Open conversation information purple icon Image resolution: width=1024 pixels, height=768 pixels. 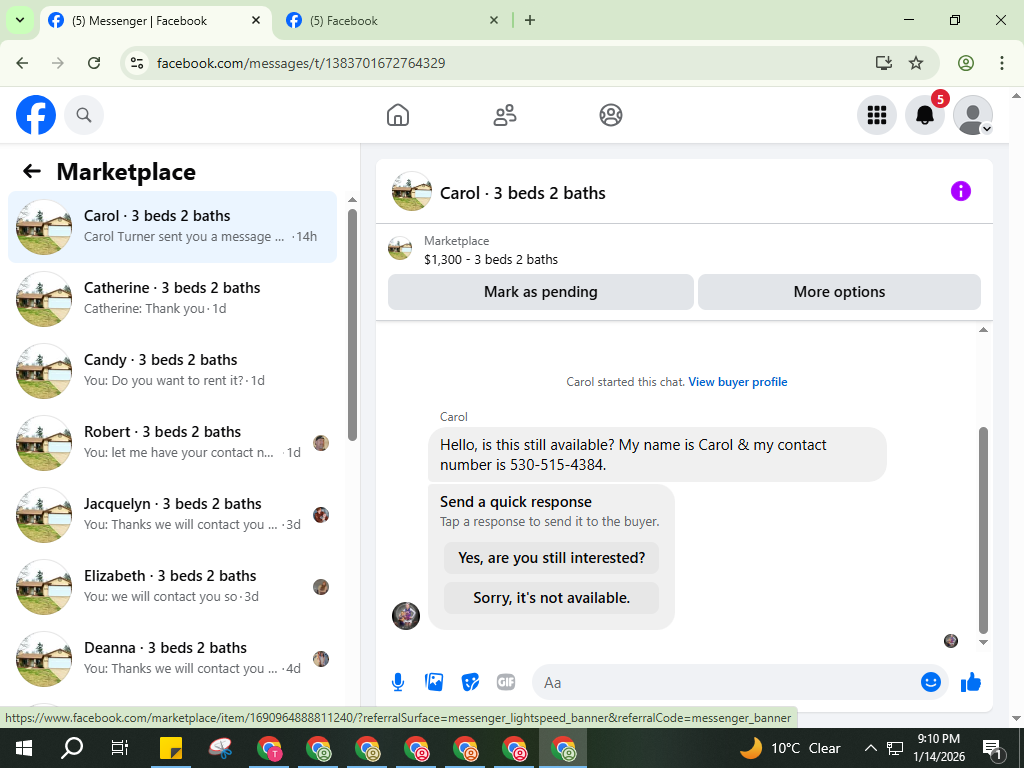tap(961, 191)
